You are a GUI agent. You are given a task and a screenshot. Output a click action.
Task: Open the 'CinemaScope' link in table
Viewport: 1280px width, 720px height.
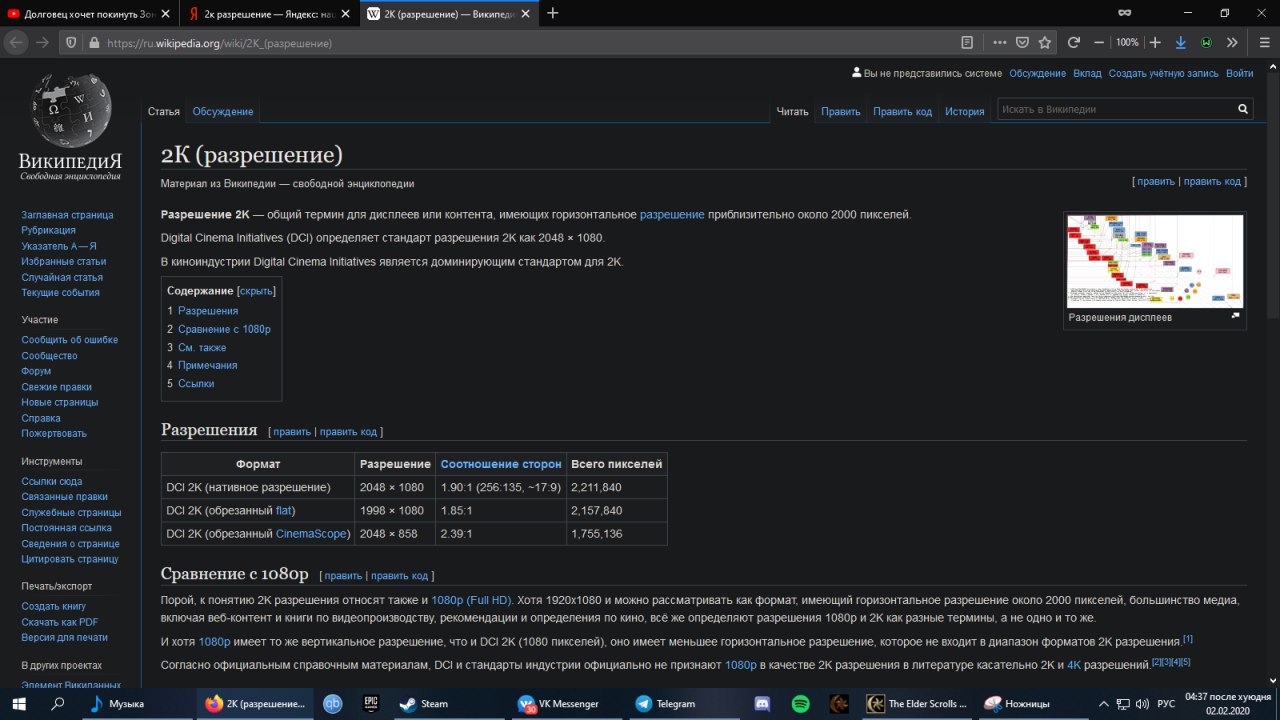click(313, 534)
